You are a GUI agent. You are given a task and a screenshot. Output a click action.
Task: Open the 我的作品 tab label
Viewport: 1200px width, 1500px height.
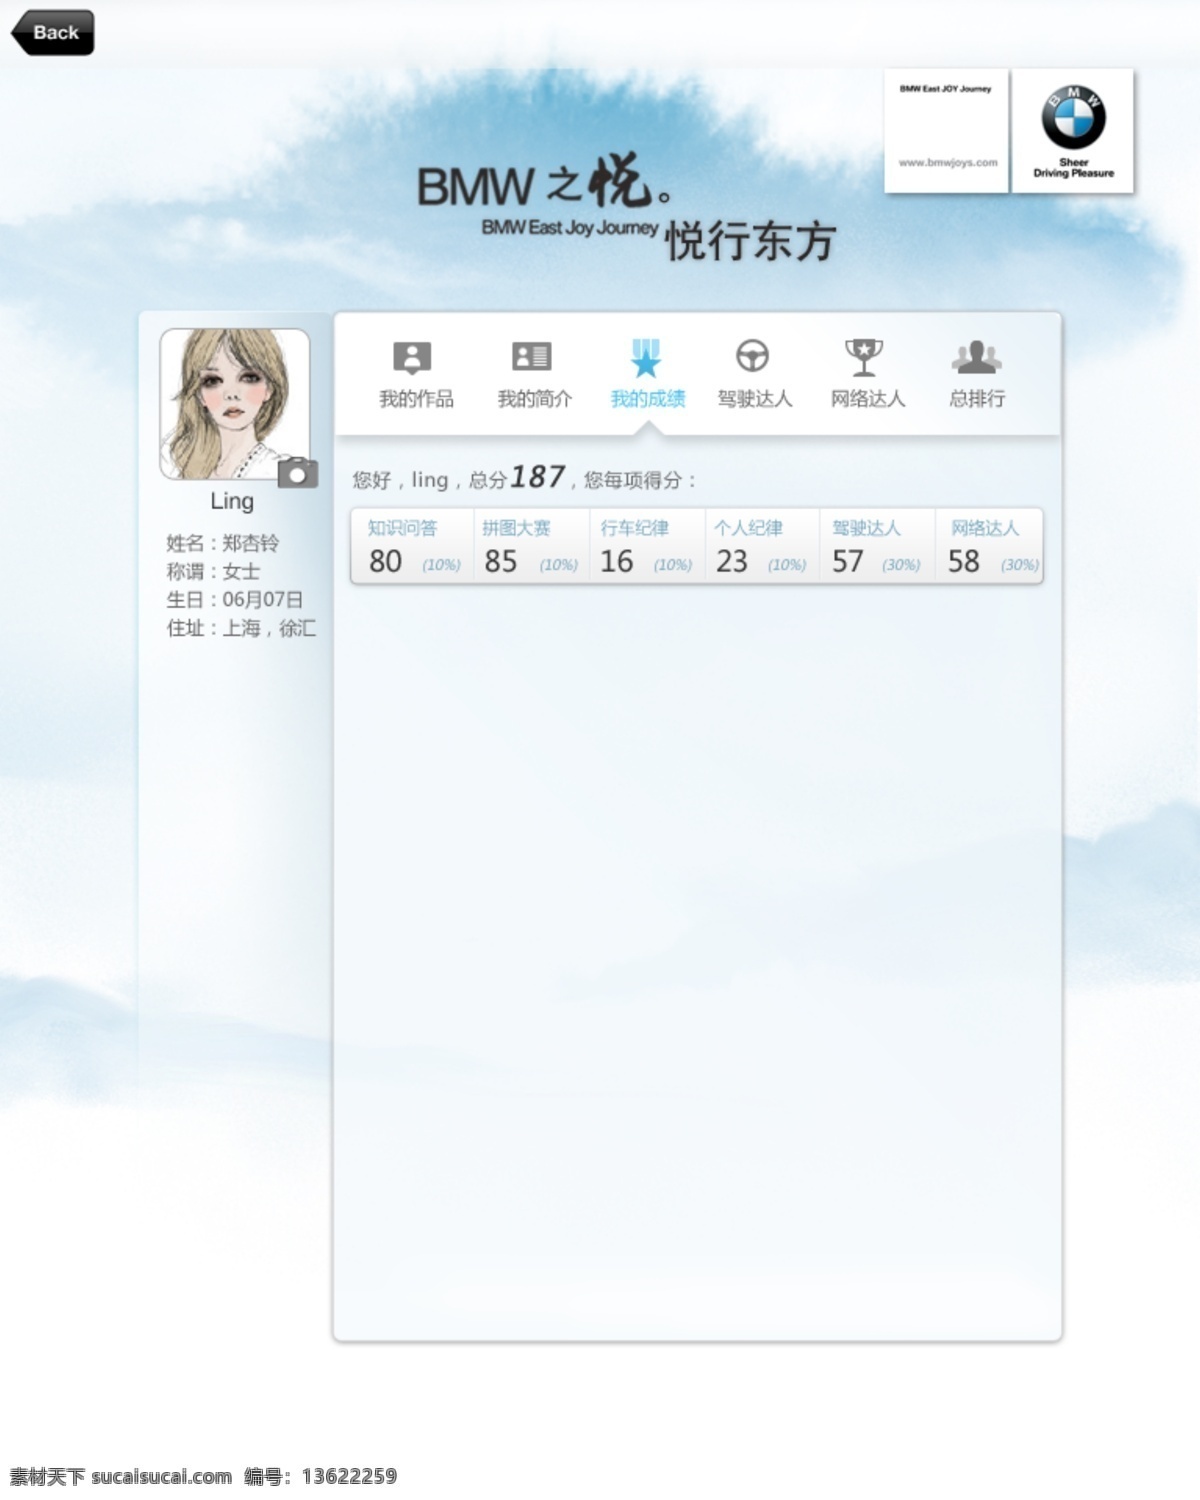416,399
